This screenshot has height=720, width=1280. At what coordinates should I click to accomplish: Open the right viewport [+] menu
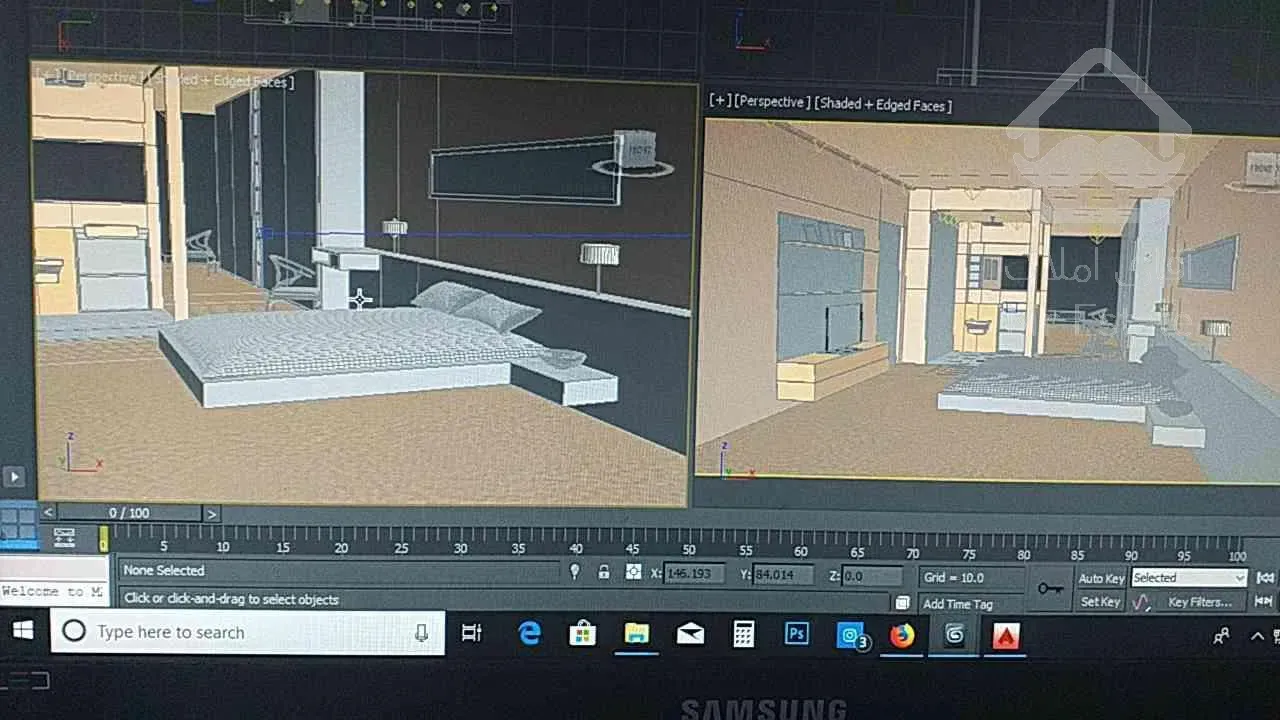click(718, 102)
